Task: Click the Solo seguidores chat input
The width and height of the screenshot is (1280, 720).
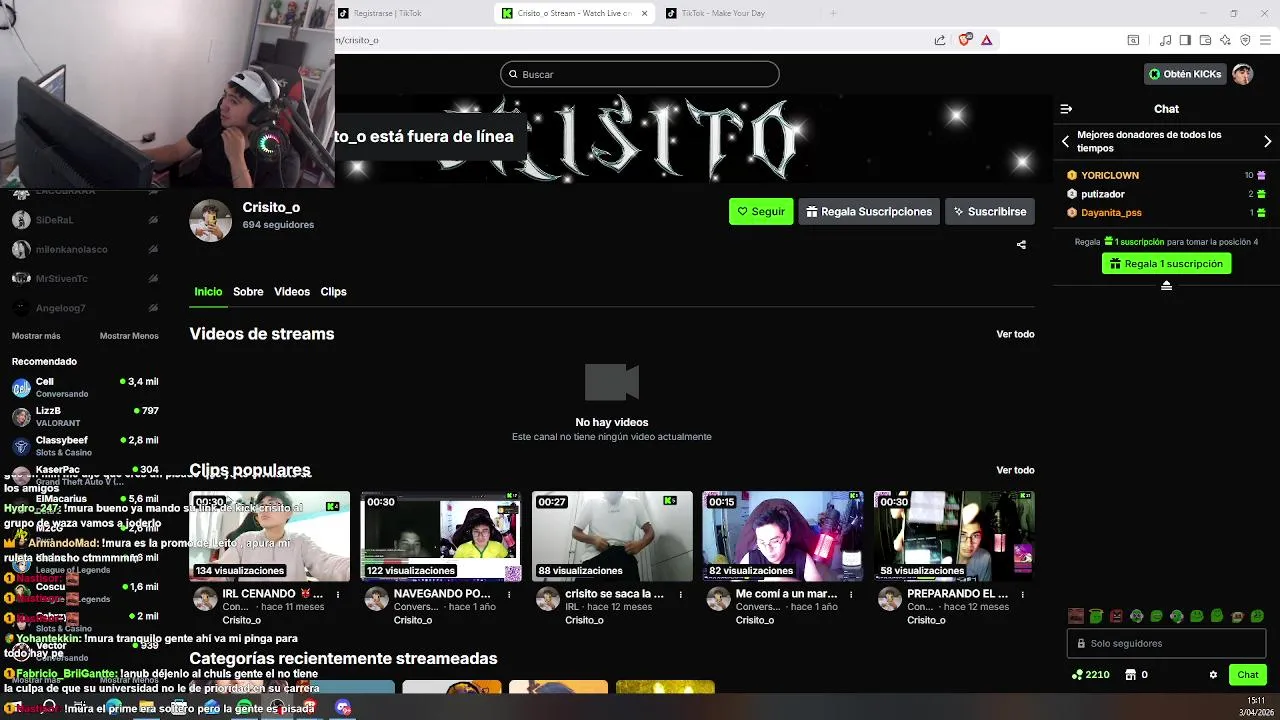Action: [x=1166, y=644]
